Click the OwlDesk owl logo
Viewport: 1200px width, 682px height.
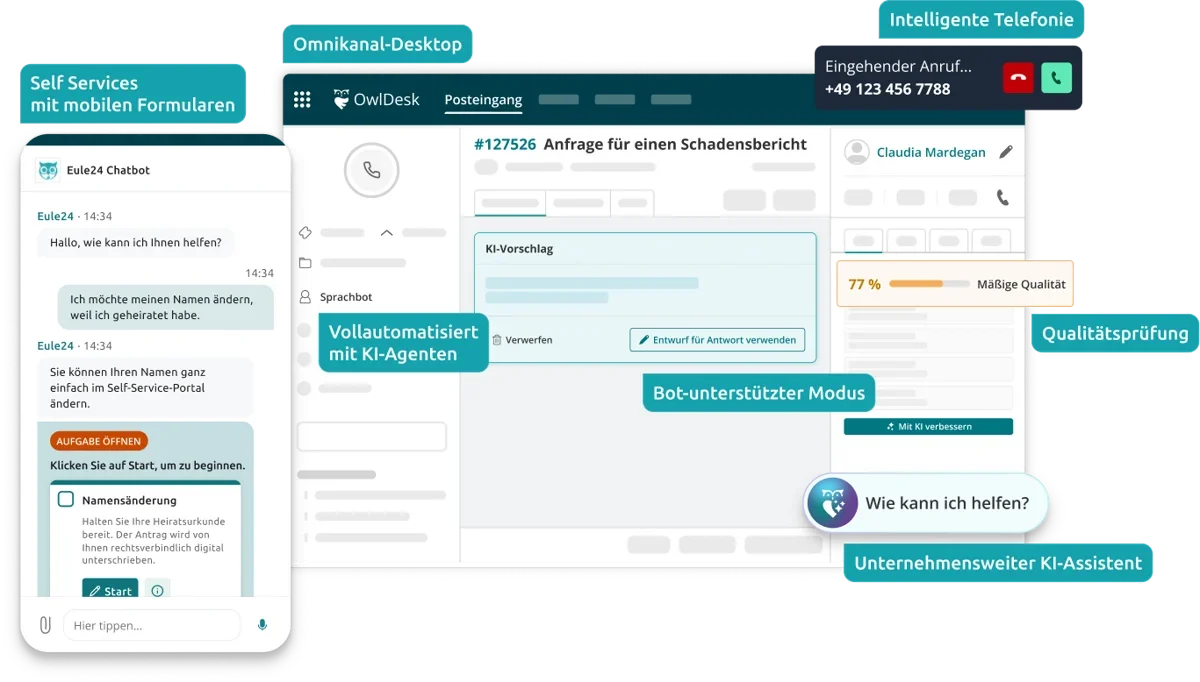[x=341, y=98]
